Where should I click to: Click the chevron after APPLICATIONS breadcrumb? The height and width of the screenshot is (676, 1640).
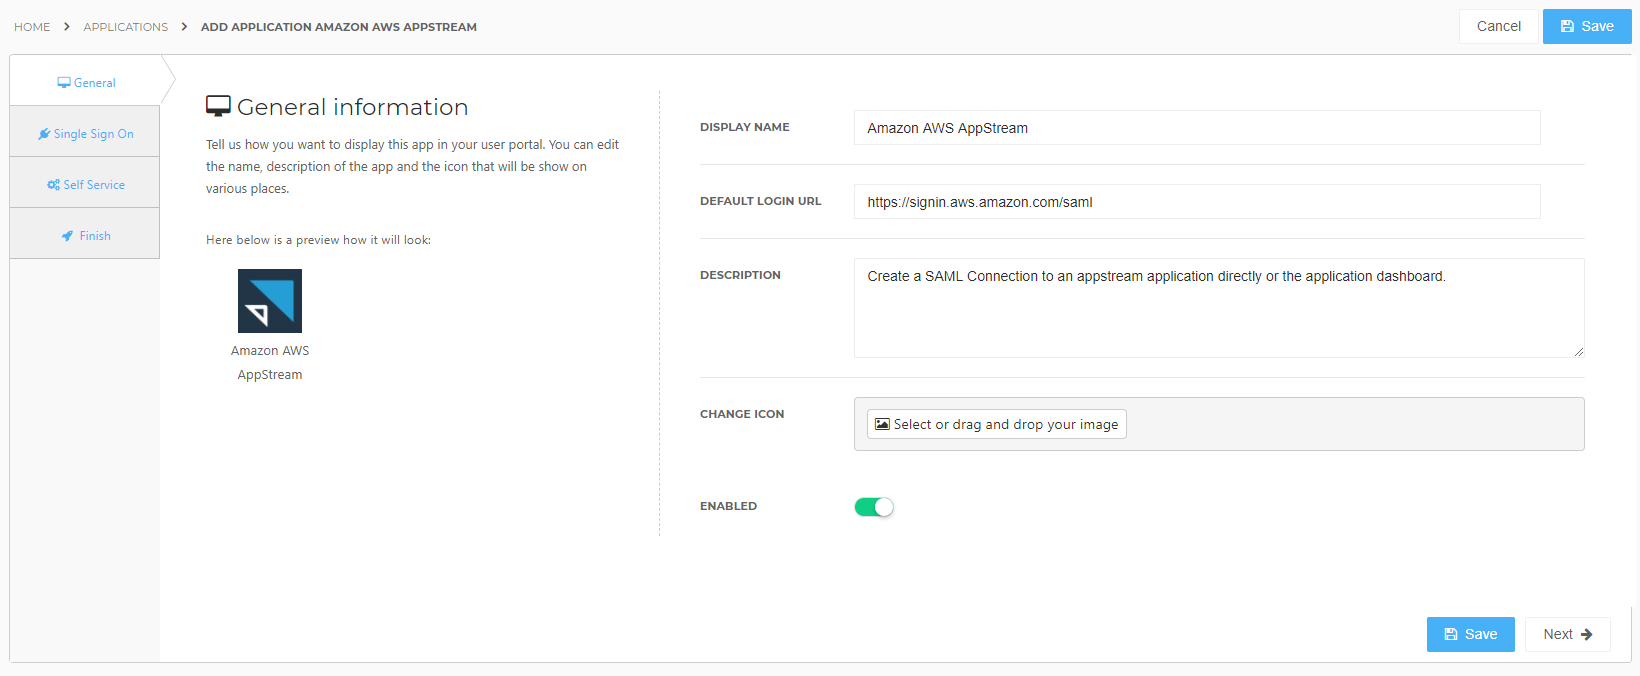185,27
